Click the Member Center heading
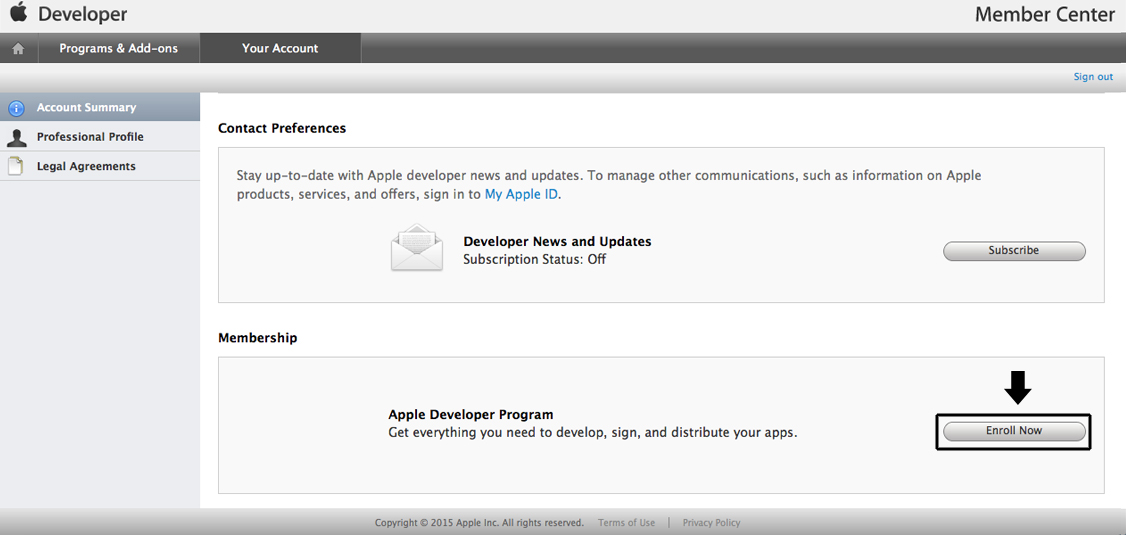Screen dimensions: 1126x535 pos(1045,14)
